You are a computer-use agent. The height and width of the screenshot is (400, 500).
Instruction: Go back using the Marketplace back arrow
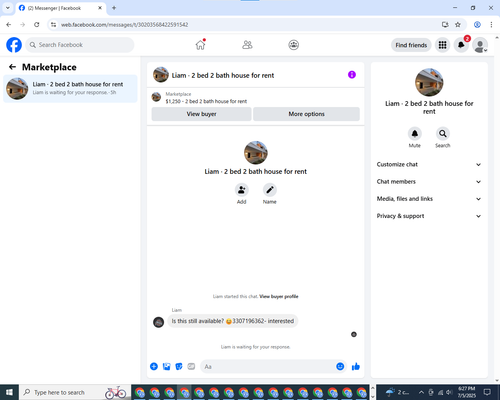coord(12,67)
